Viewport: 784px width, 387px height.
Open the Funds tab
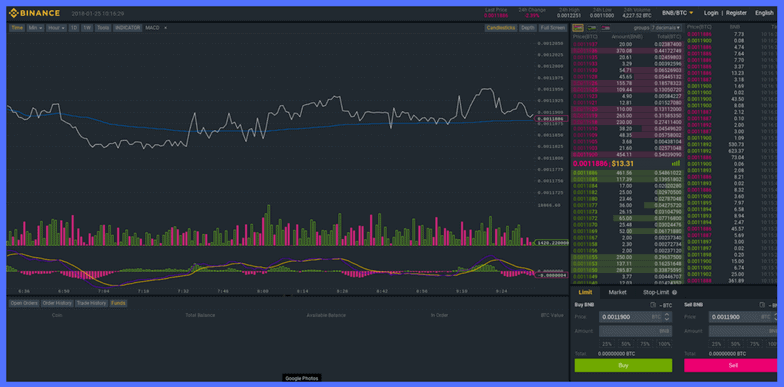click(x=118, y=303)
